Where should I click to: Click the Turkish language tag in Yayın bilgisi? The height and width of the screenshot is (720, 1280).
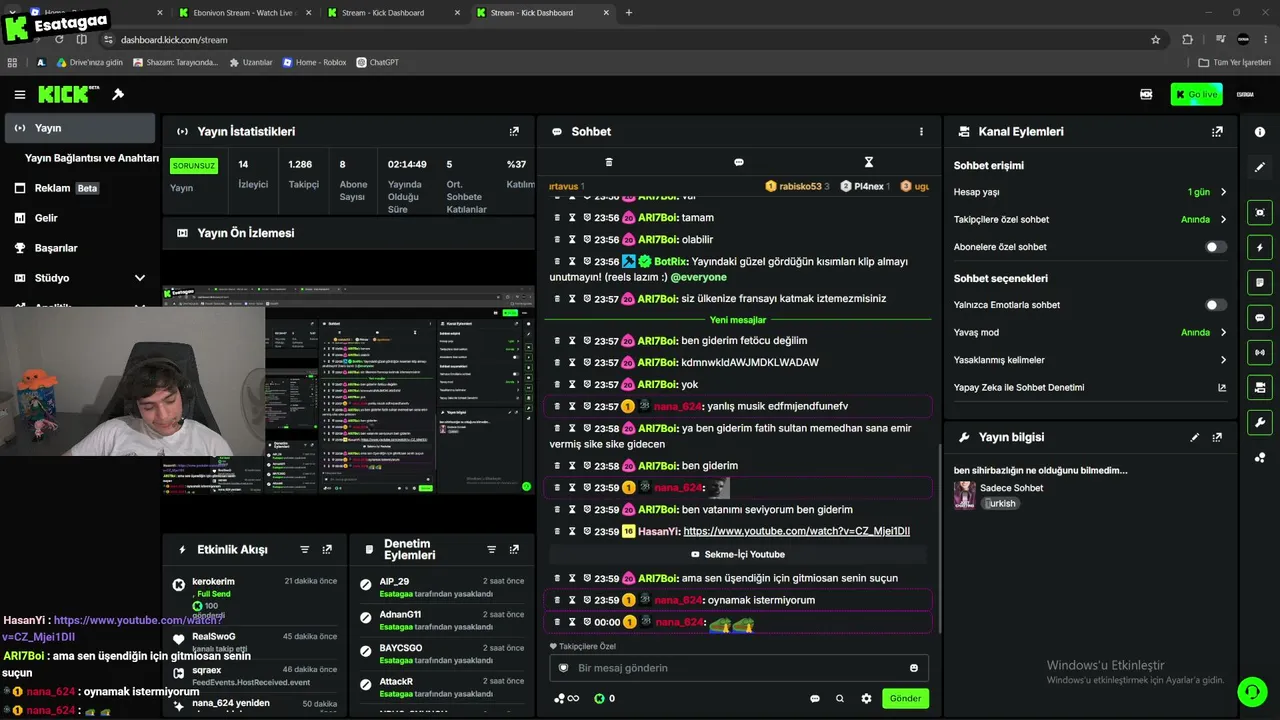click(1000, 504)
